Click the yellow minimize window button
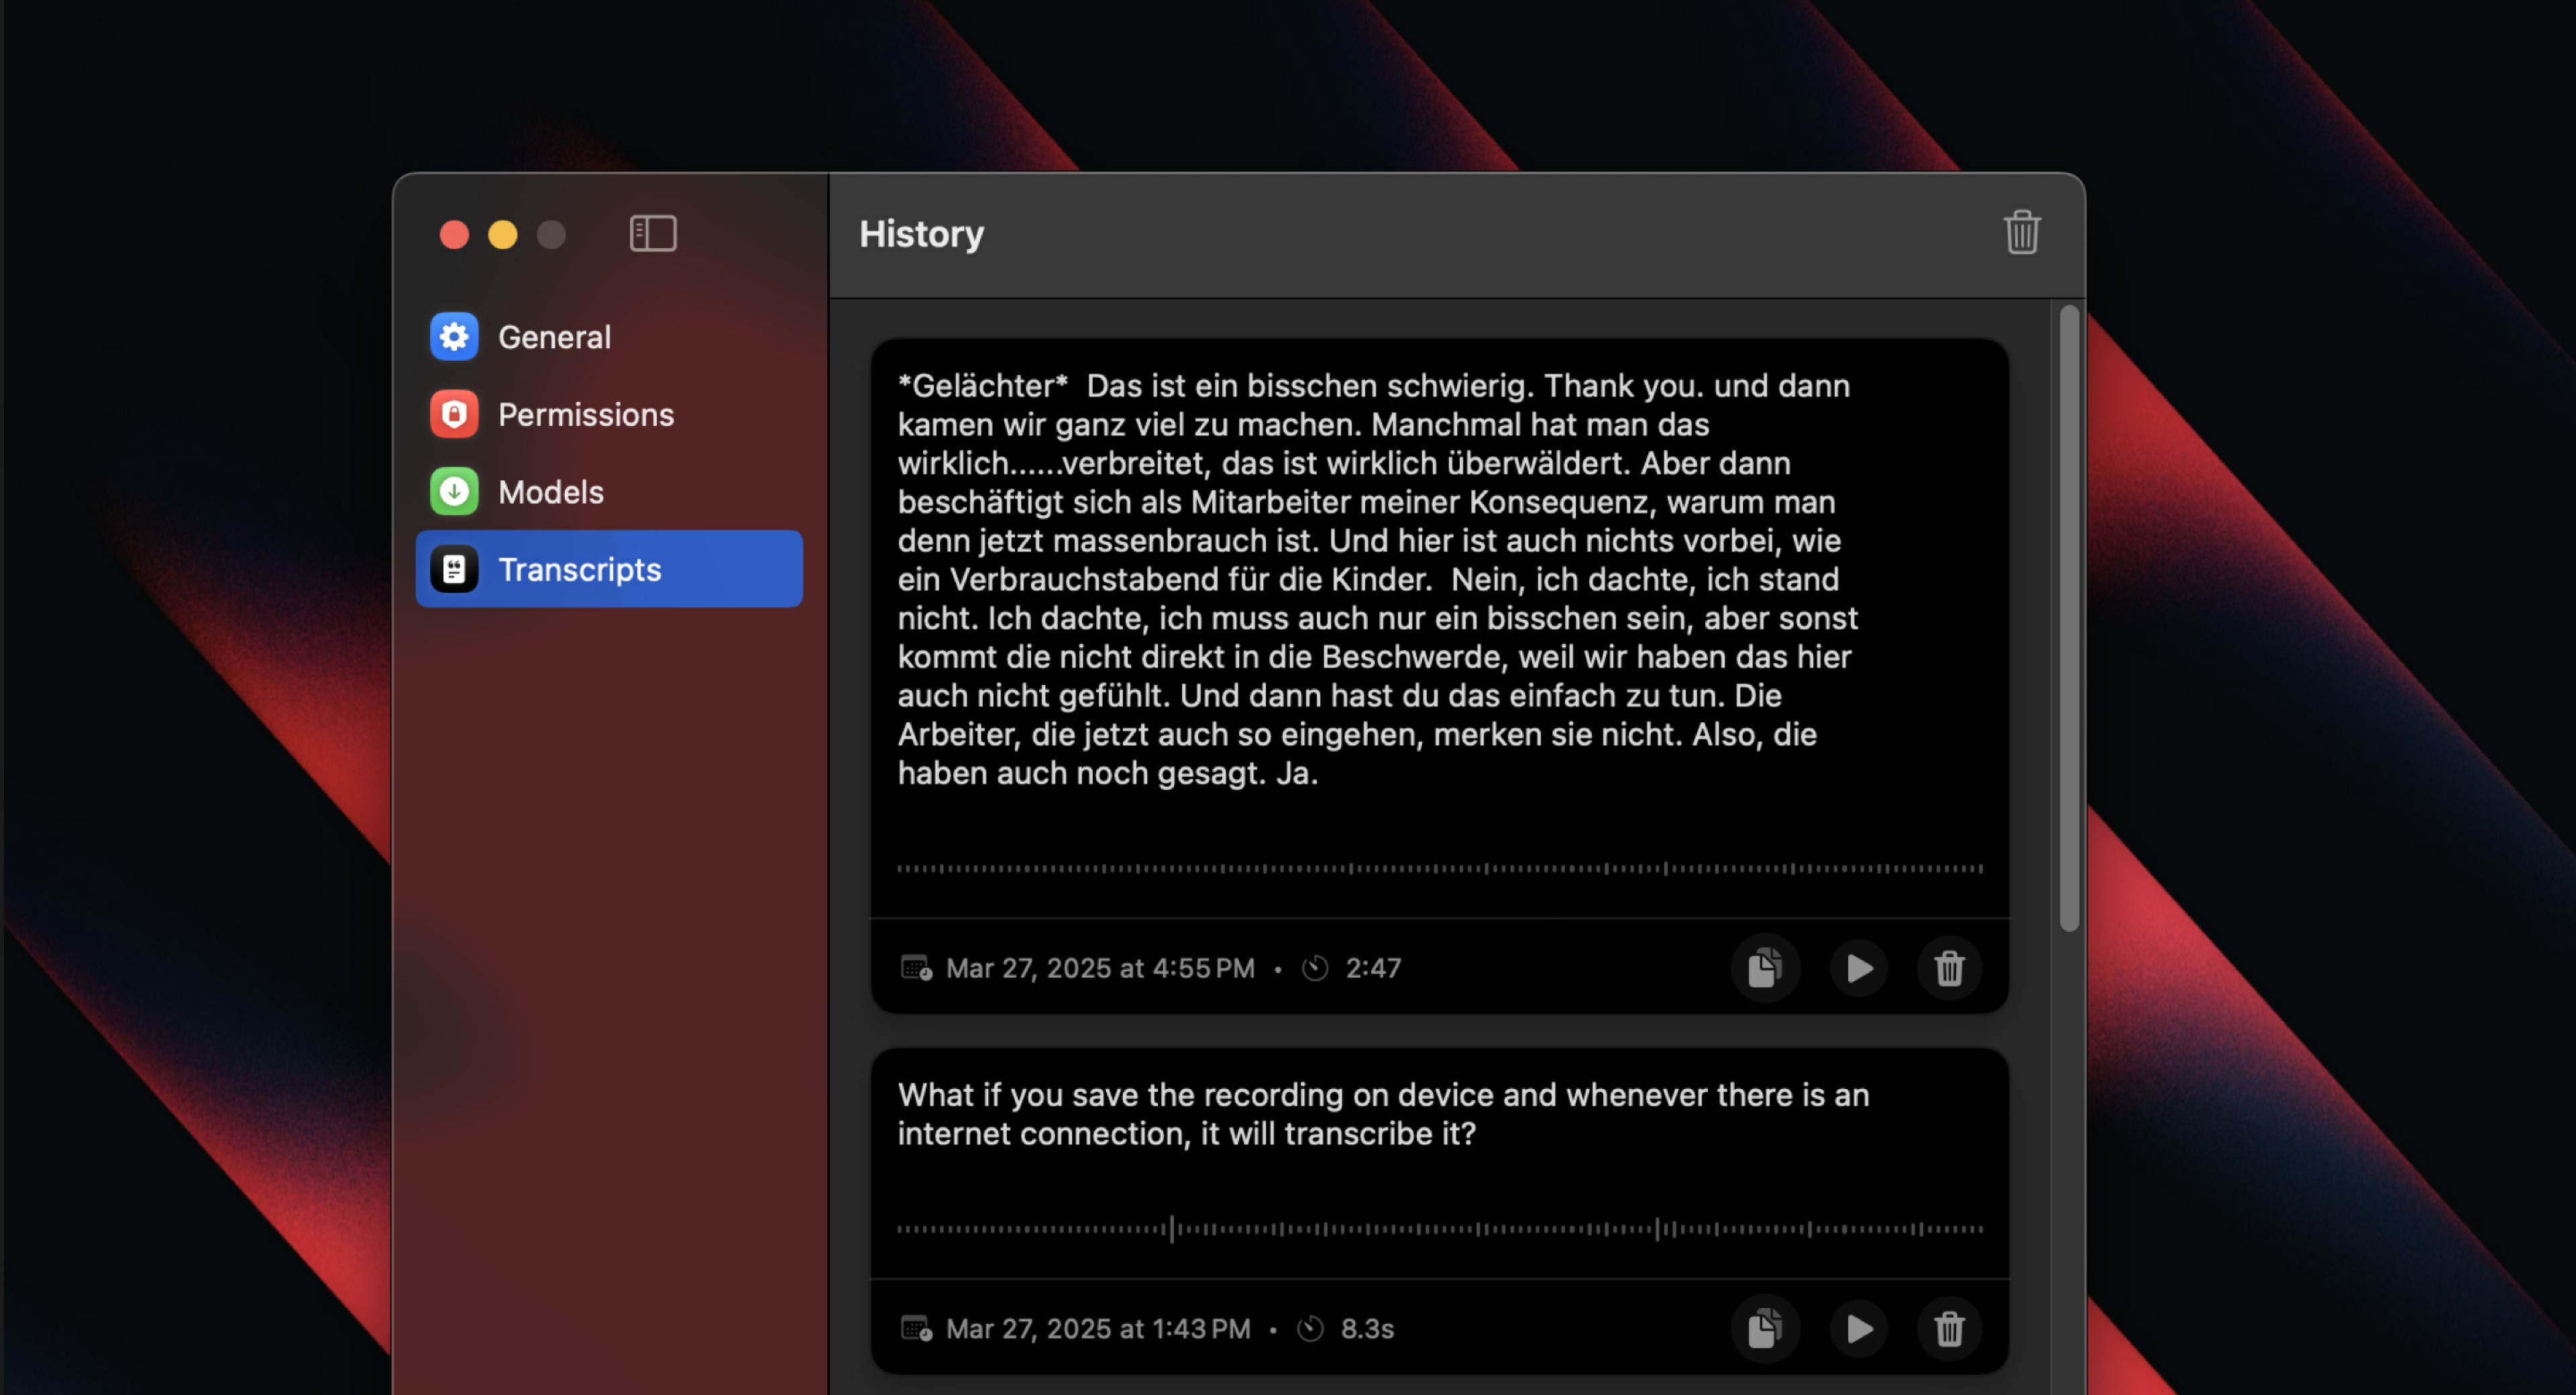2576x1395 pixels. tap(503, 235)
